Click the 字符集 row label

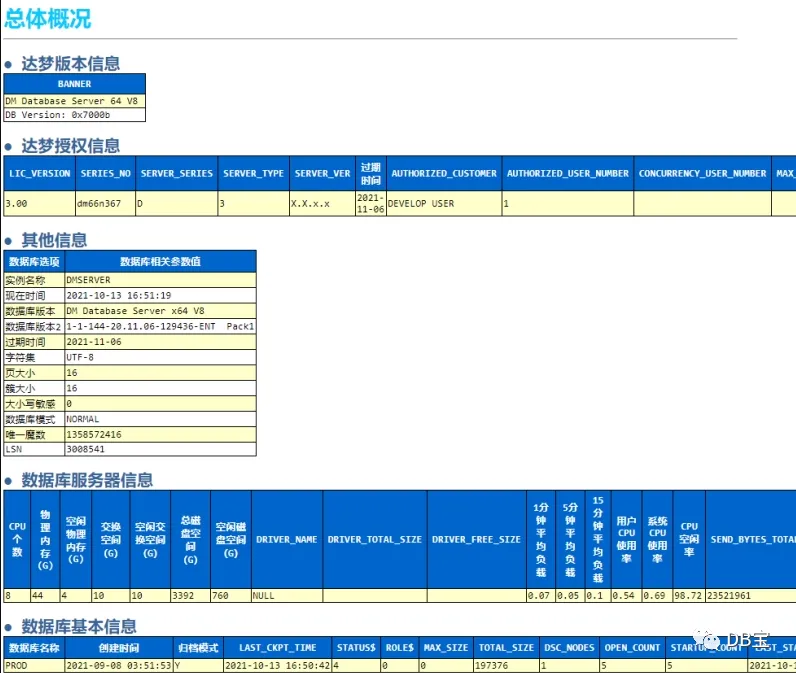34,357
